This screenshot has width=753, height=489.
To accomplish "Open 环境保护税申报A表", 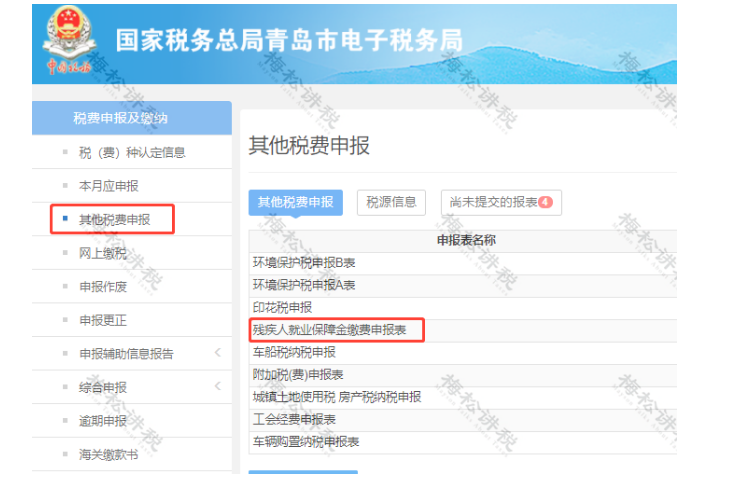I will (304, 285).
